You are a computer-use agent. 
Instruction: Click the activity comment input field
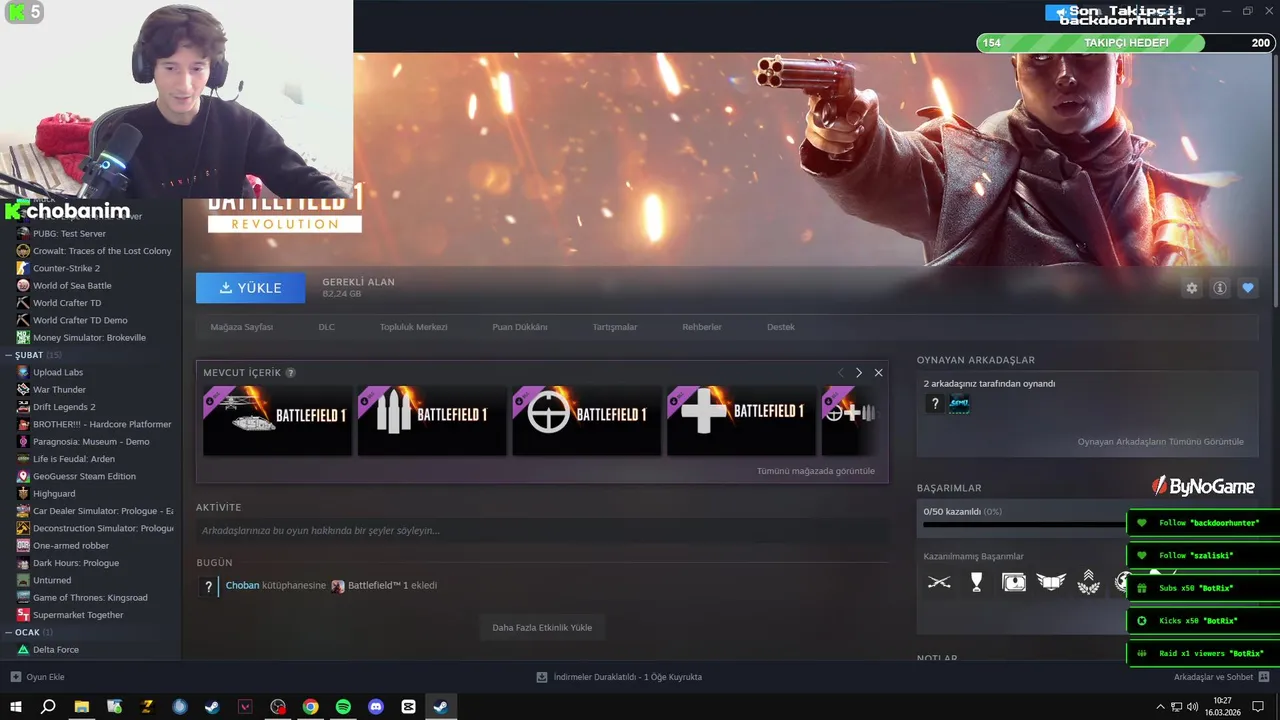[542, 531]
